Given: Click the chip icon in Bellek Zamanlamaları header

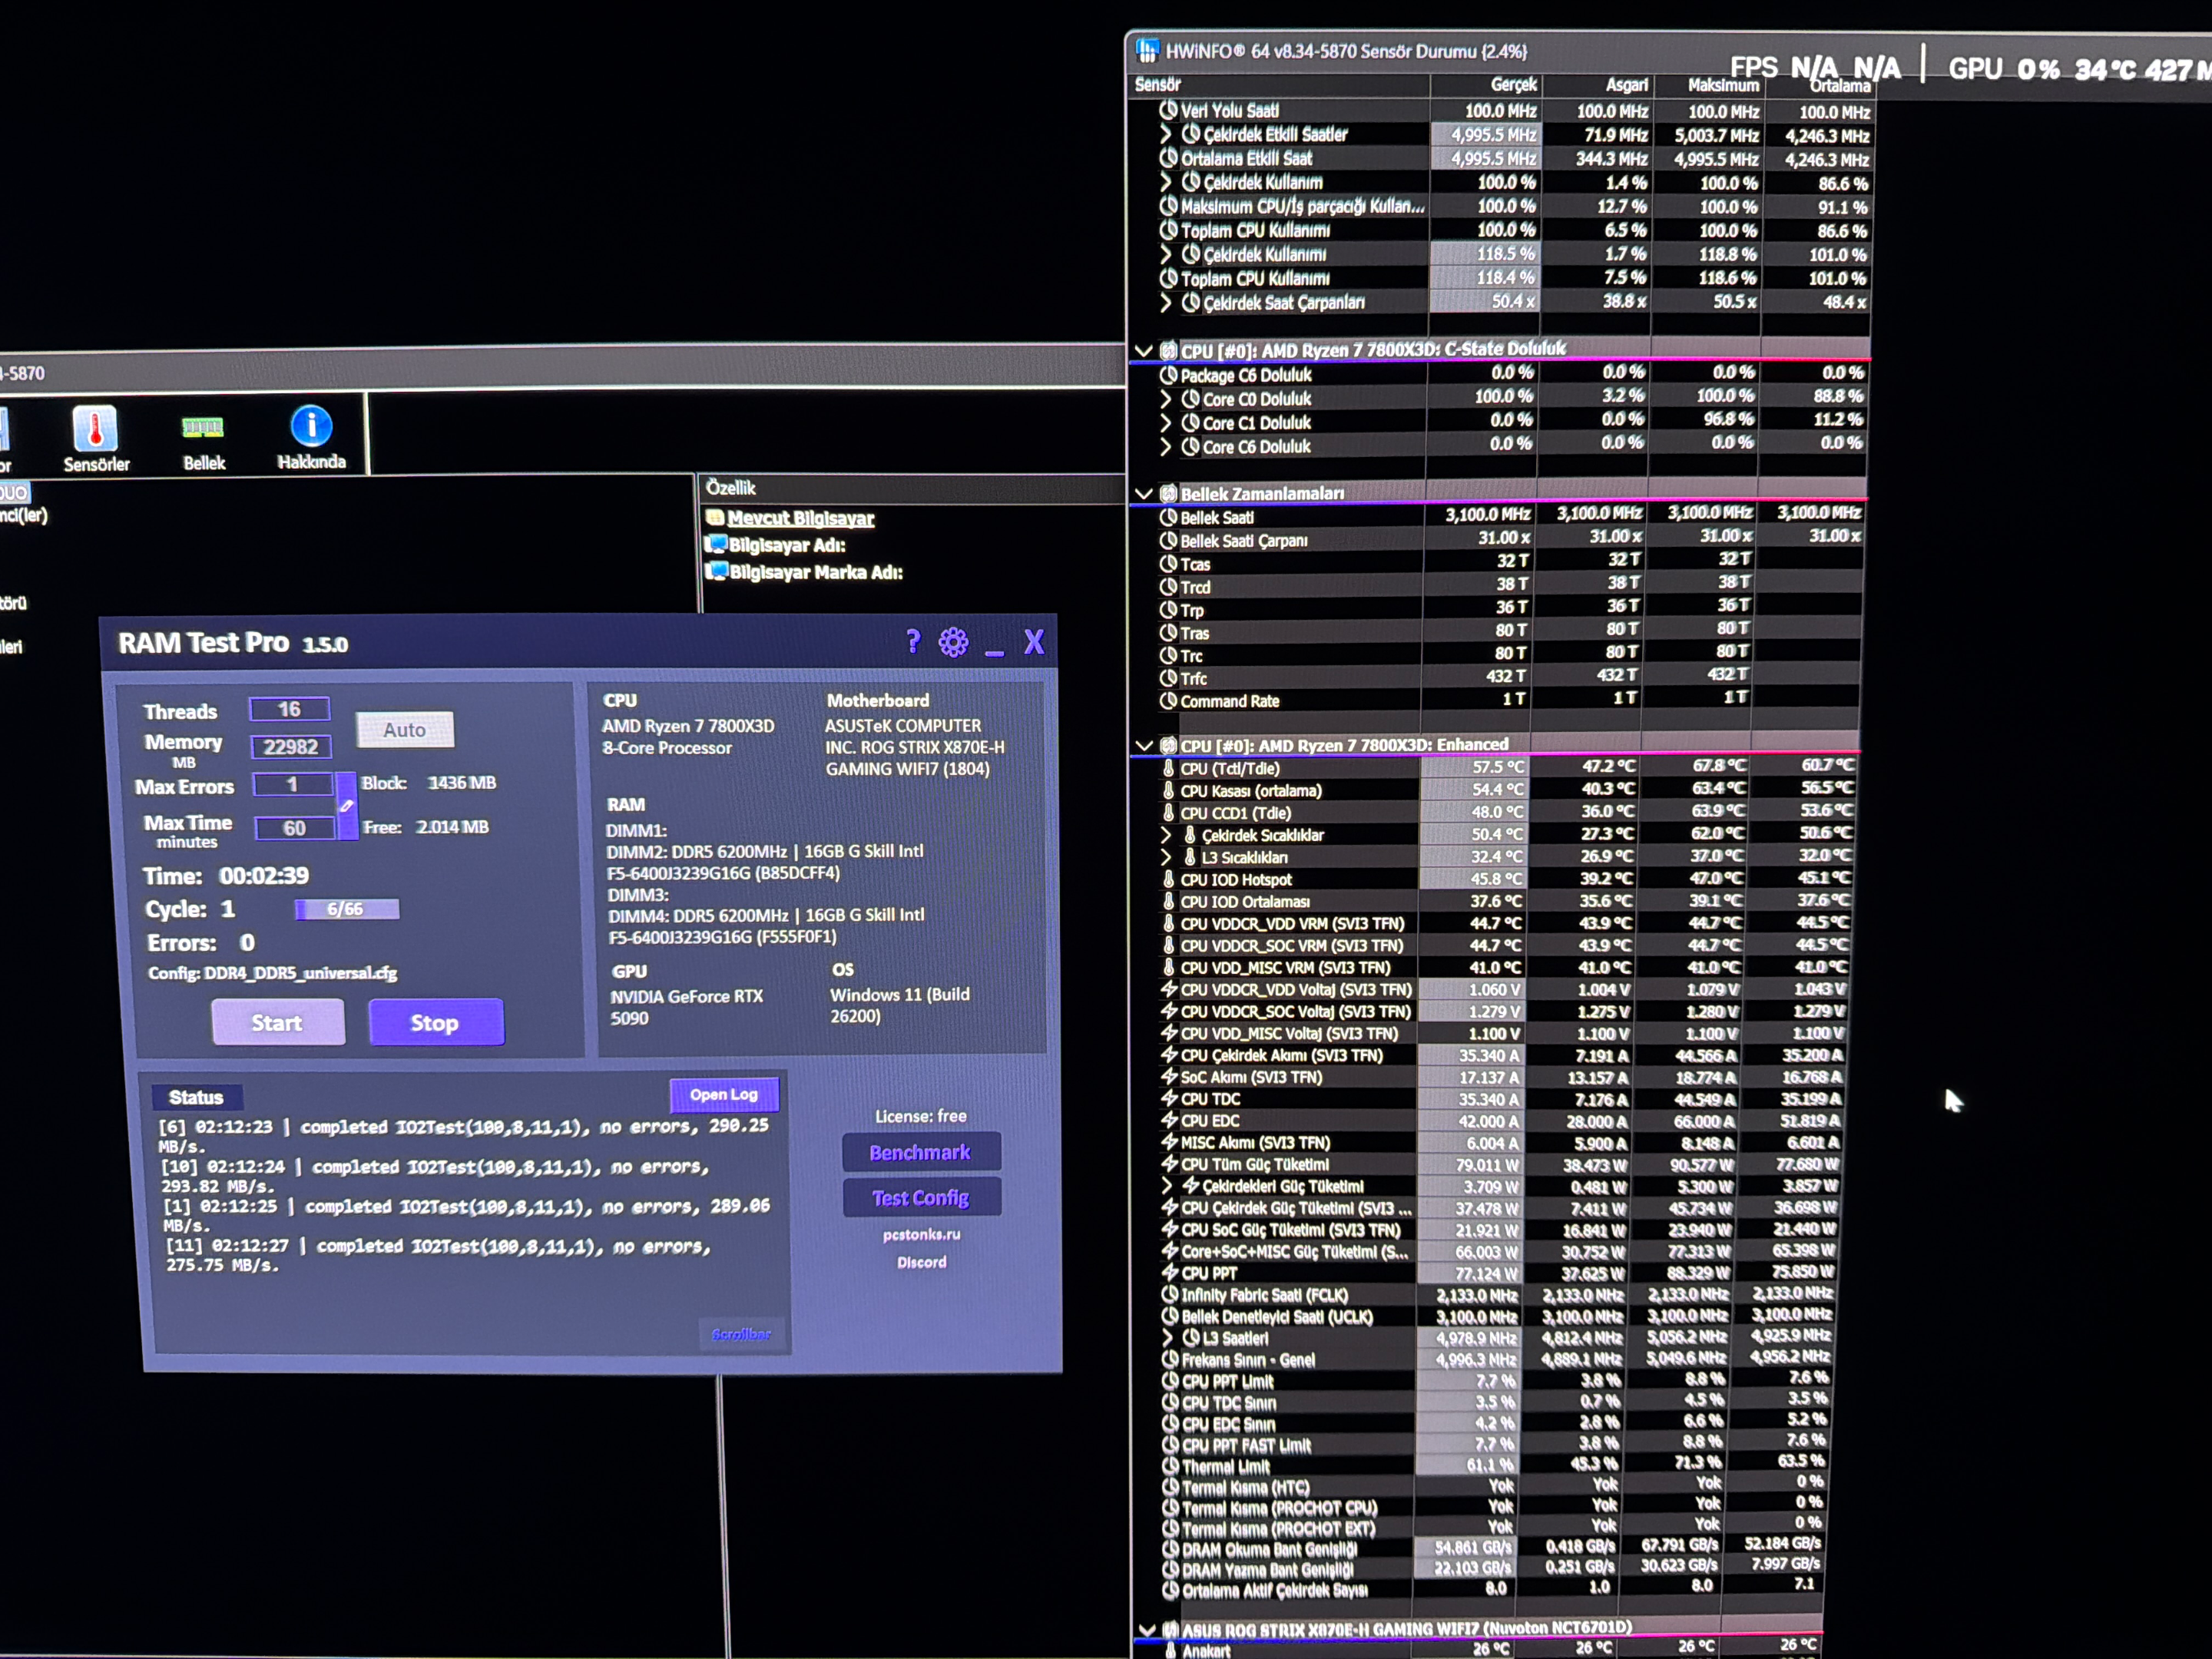Looking at the screenshot, I should (1168, 494).
